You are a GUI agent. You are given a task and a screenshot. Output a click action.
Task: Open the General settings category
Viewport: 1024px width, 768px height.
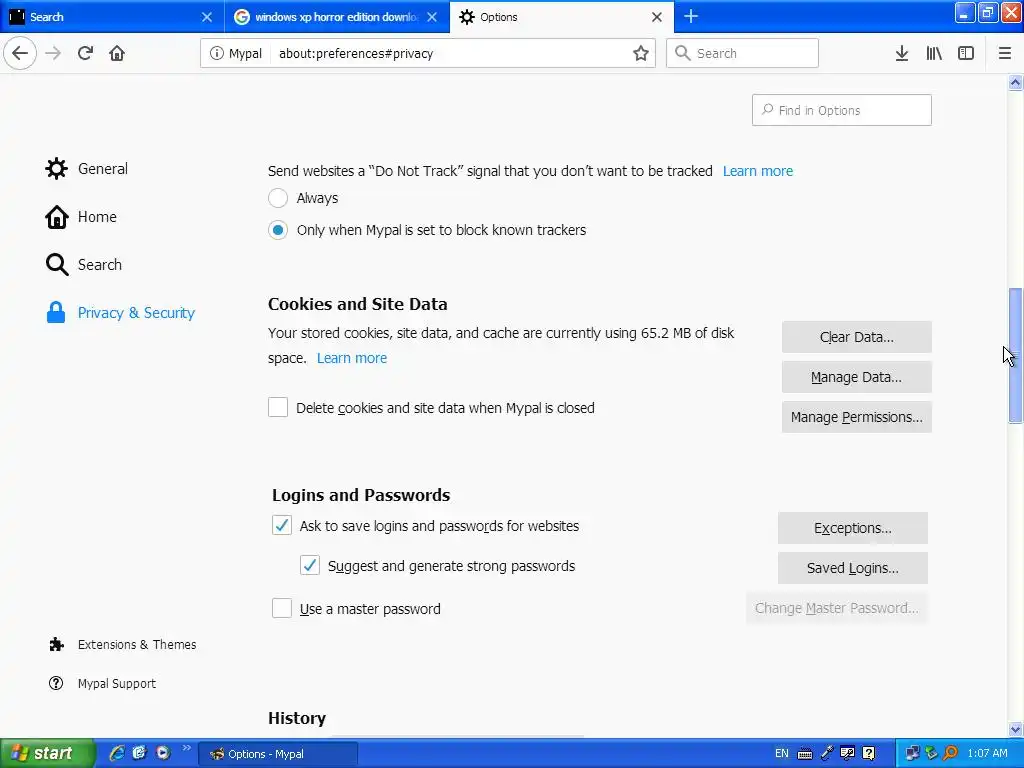pos(87,168)
